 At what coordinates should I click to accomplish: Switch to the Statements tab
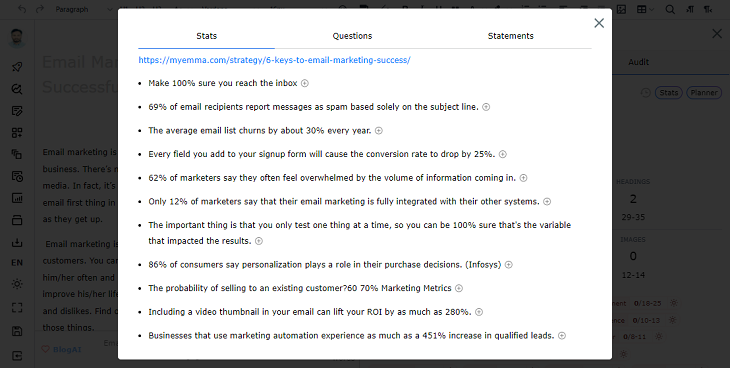tap(511, 36)
